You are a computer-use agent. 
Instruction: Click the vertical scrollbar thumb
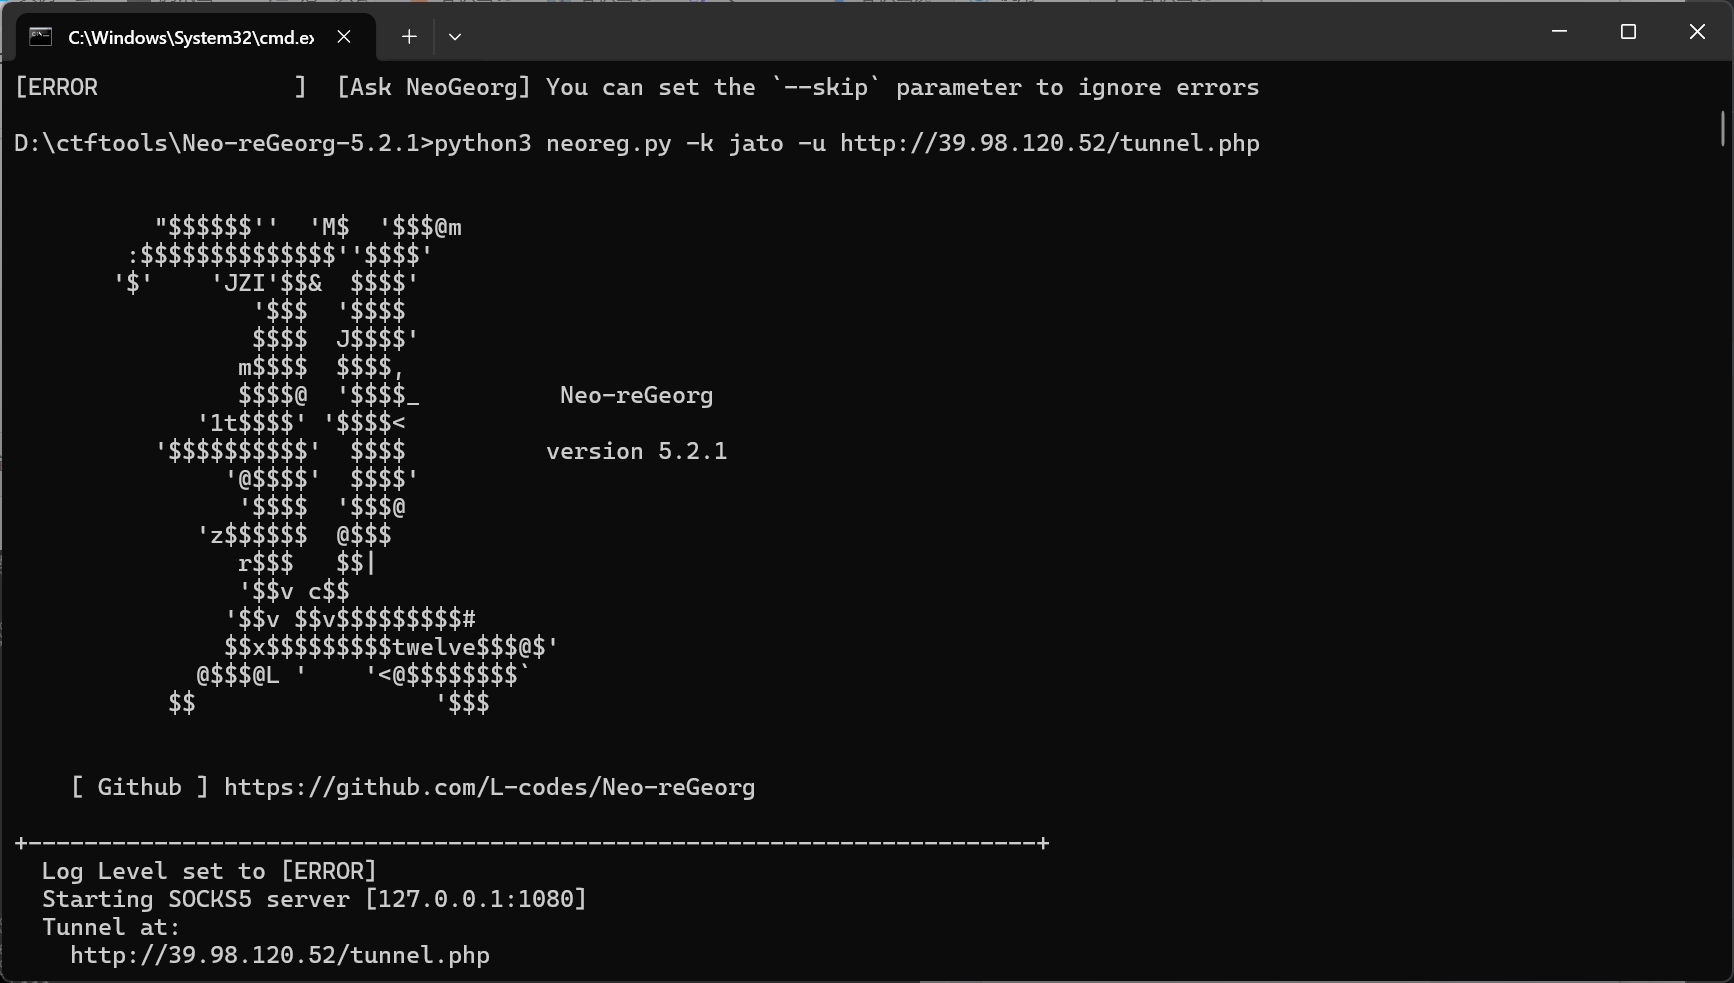tap(1723, 128)
